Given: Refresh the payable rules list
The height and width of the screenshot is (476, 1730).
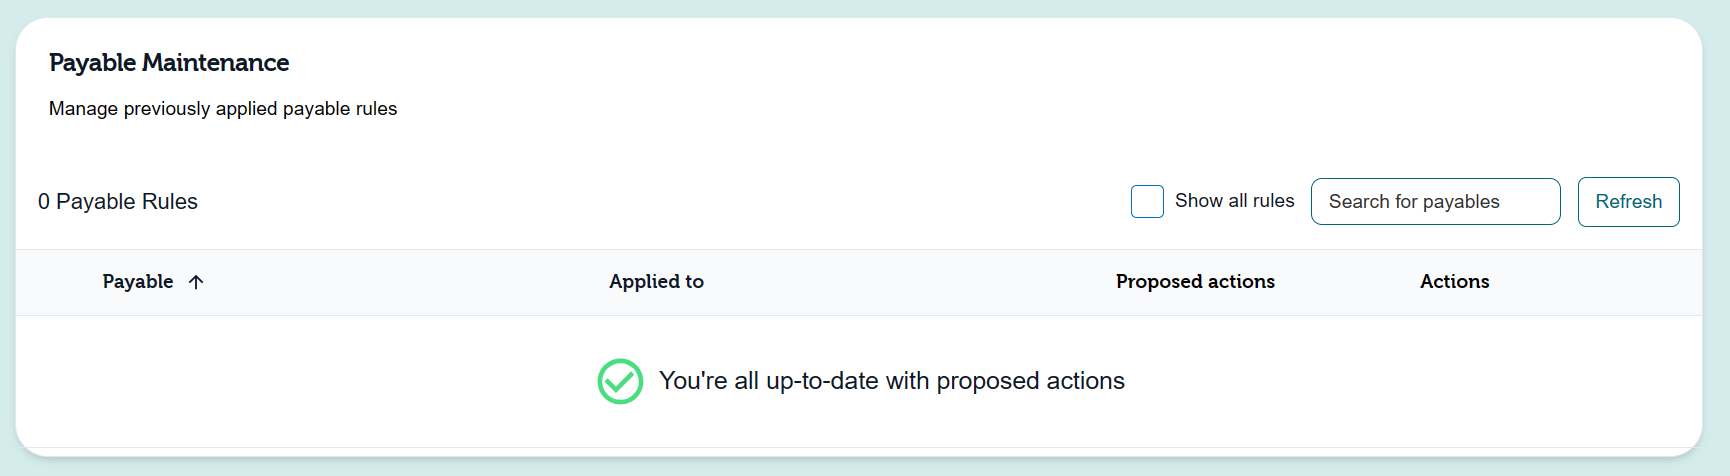Looking at the screenshot, I should pyautogui.click(x=1628, y=201).
